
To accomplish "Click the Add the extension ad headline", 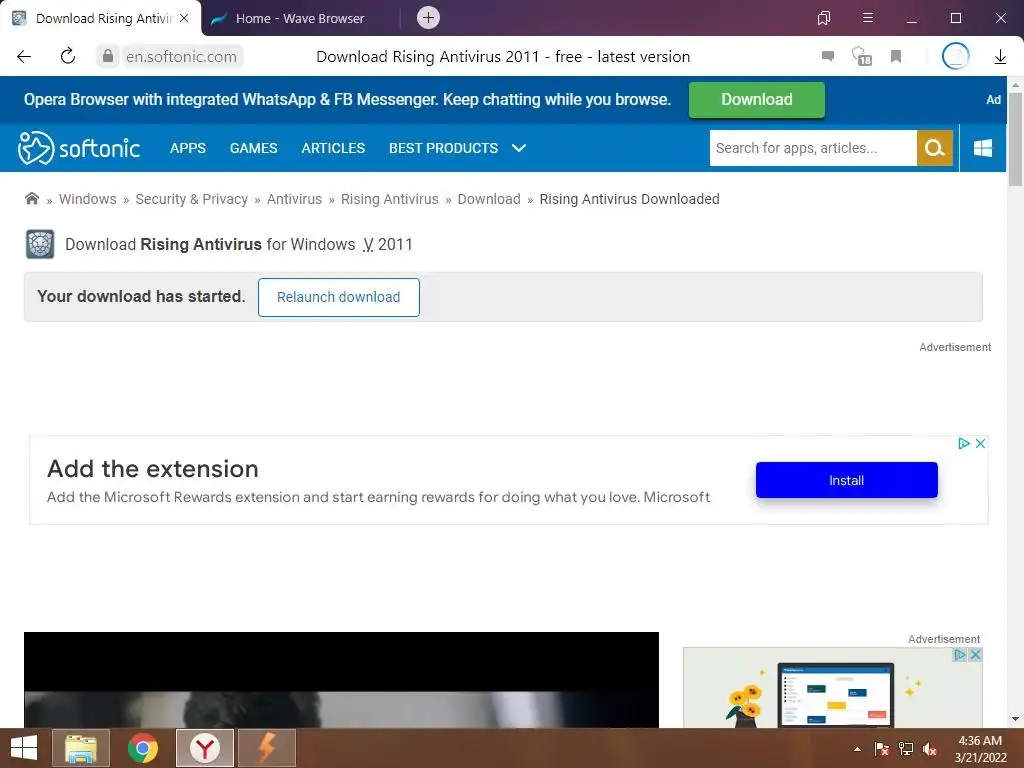I will click(153, 469).
